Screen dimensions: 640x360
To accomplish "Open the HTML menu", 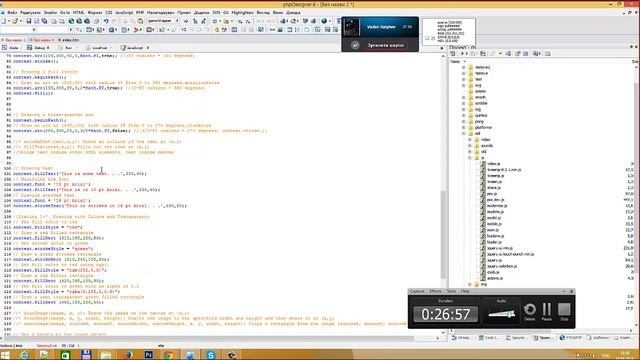I will (x=78, y=13).
